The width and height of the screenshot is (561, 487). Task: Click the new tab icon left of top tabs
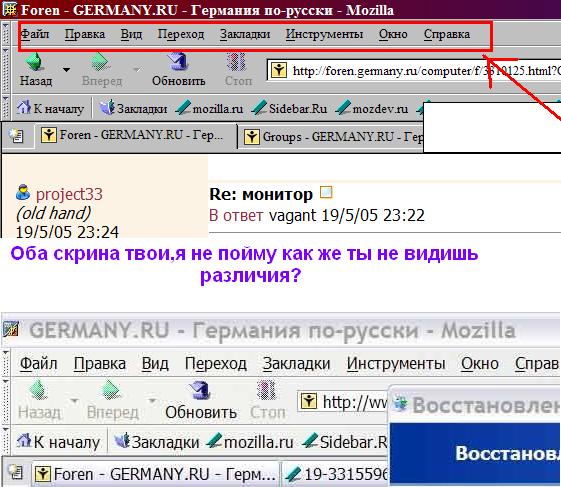click(16, 135)
